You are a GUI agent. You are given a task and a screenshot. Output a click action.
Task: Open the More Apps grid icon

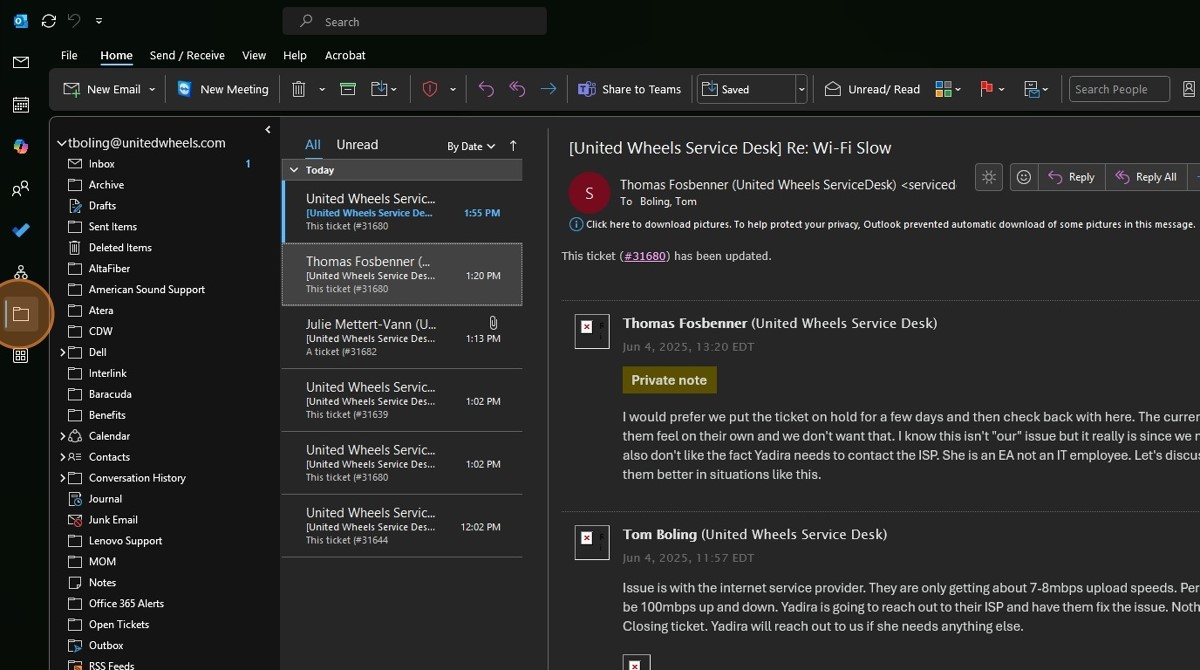coord(20,355)
